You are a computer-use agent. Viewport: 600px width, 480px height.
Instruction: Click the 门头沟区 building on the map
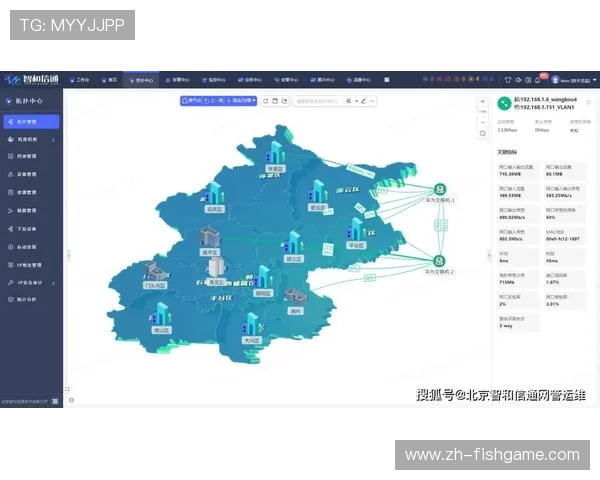[155, 271]
